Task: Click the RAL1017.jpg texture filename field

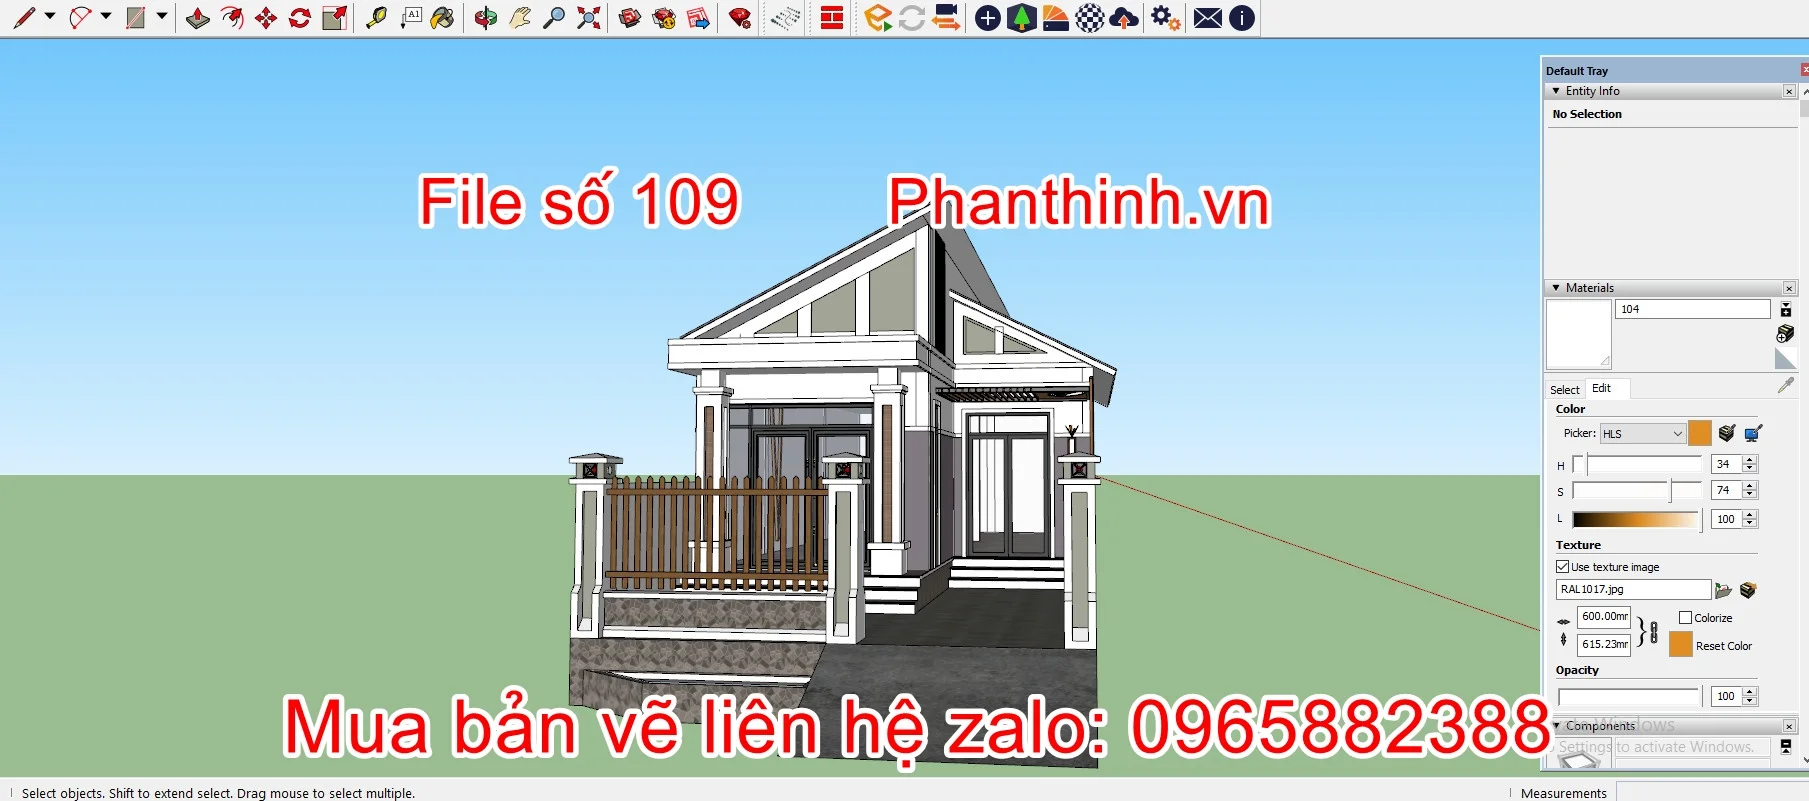Action: coord(1633,589)
